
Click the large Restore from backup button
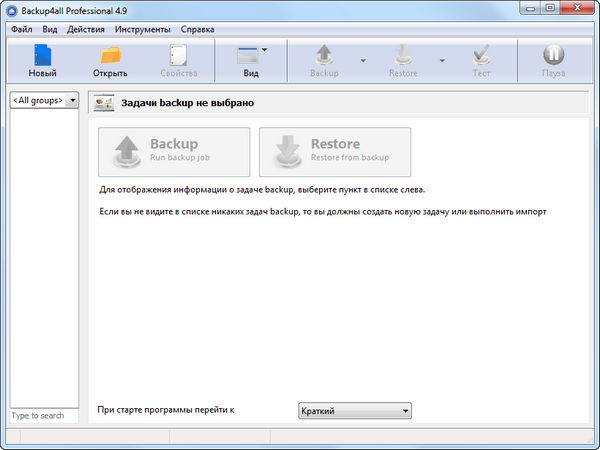point(335,152)
